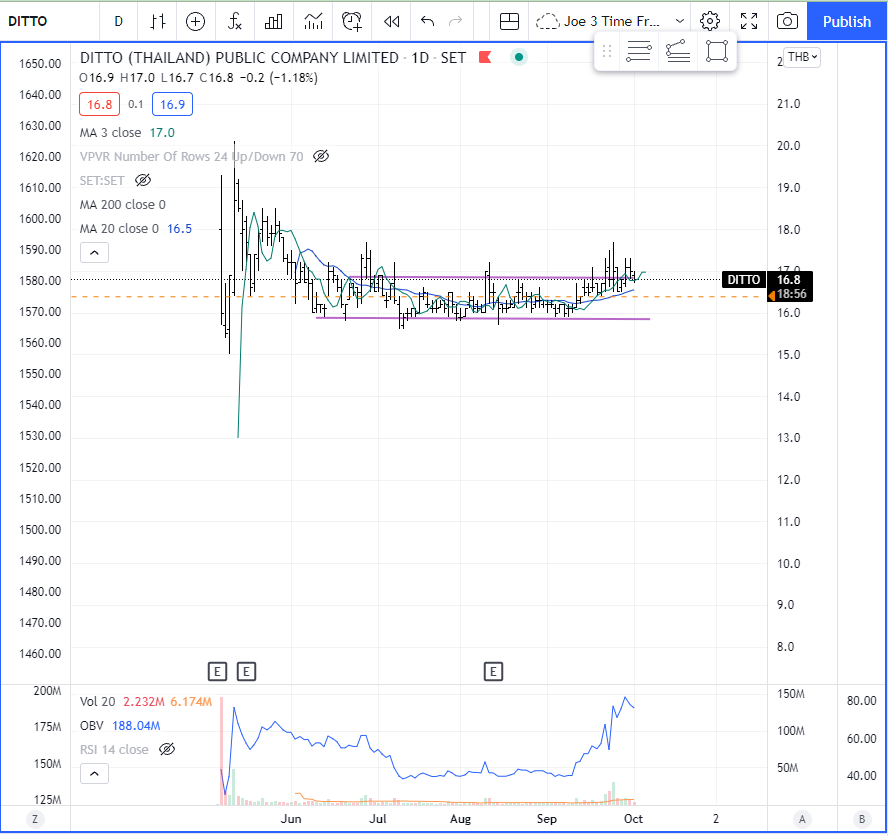Click the blue 16.9 buy button
The width and height of the screenshot is (888, 836).
point(172,104)
